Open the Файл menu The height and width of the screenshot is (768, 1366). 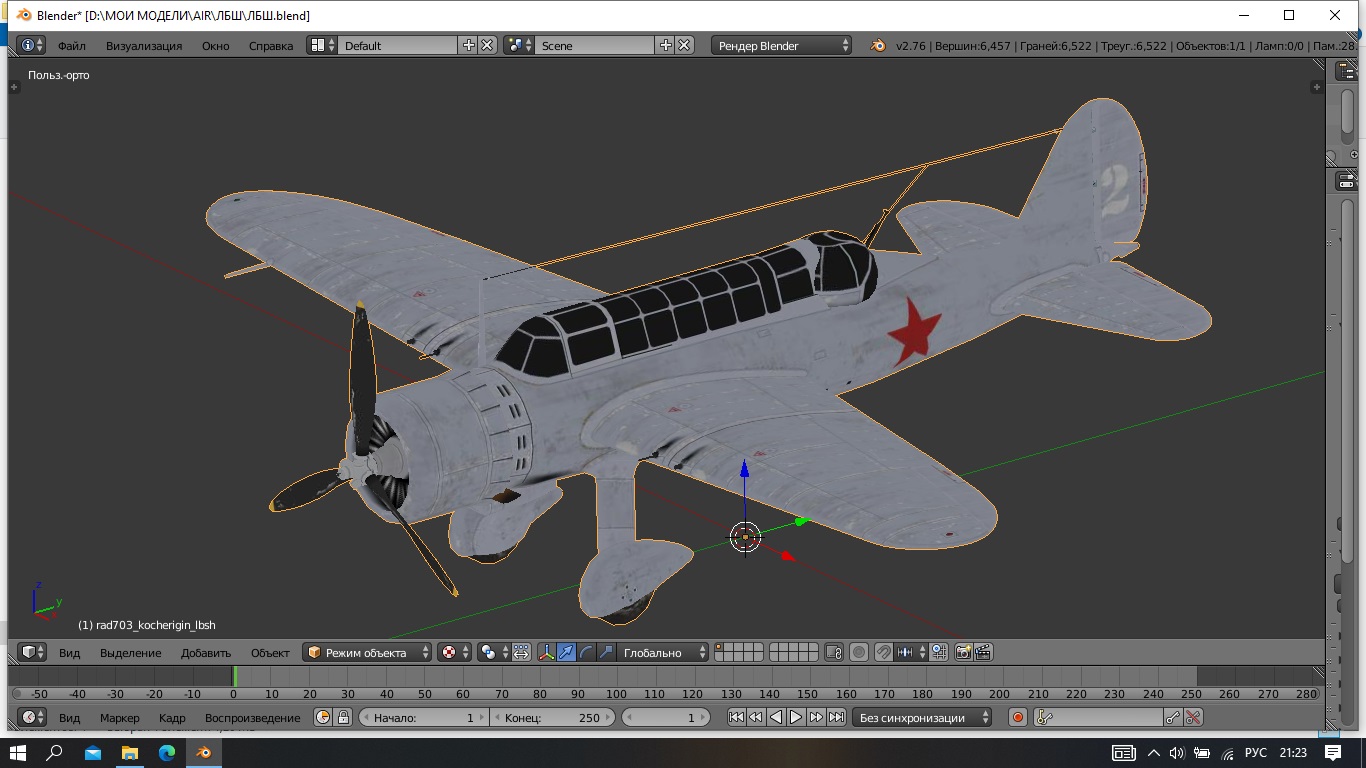71,45
